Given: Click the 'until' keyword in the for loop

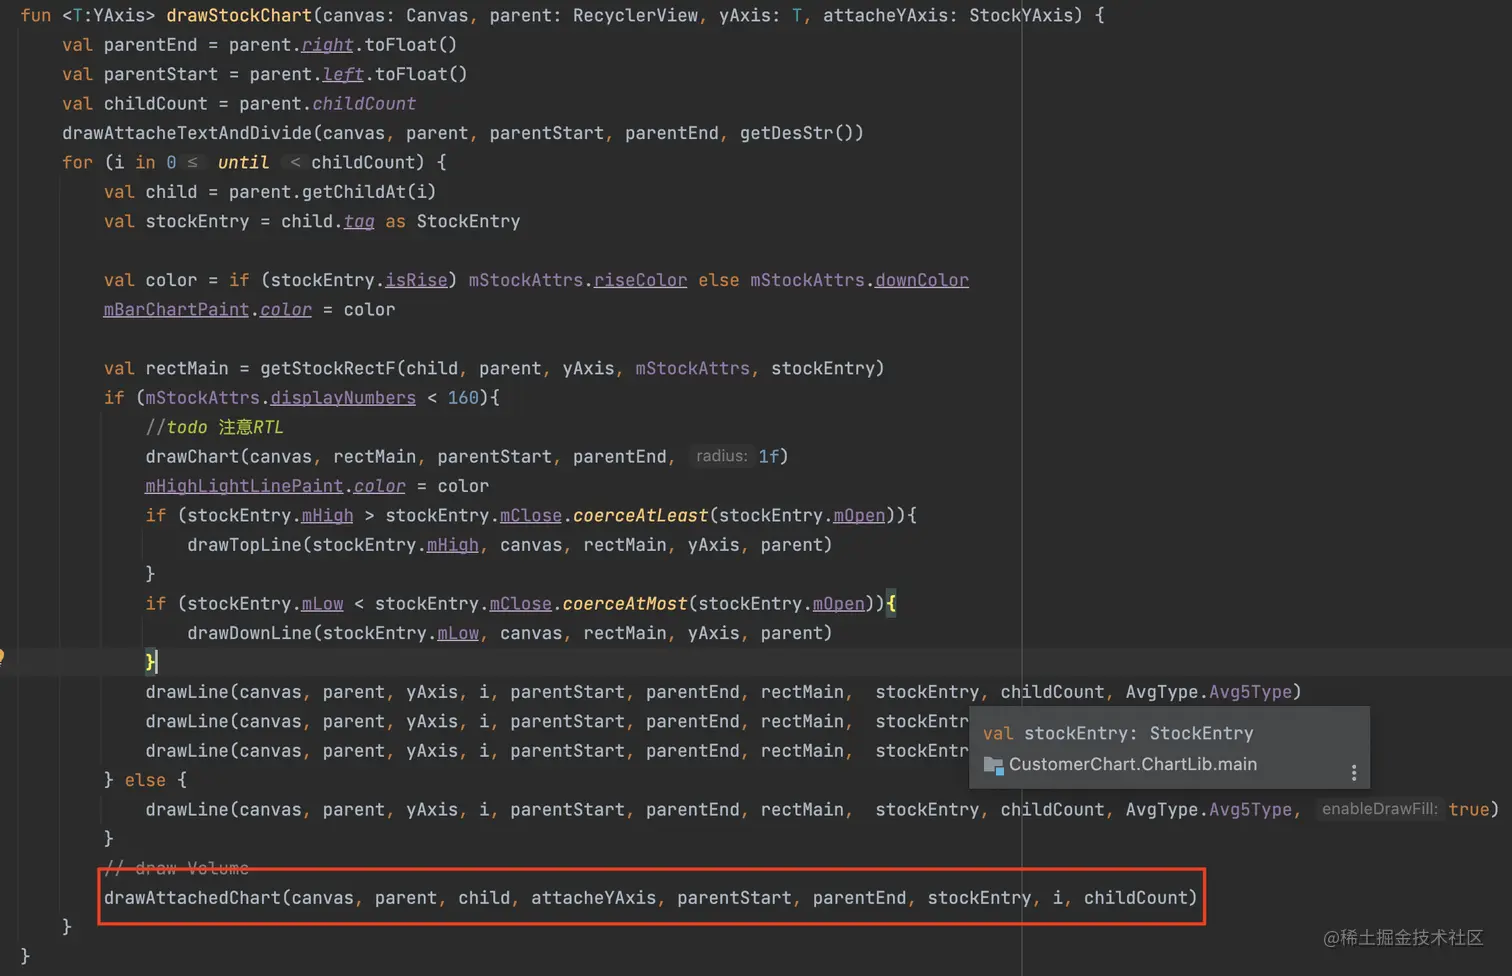Looking at the screenshot, I should coord(243,162).
